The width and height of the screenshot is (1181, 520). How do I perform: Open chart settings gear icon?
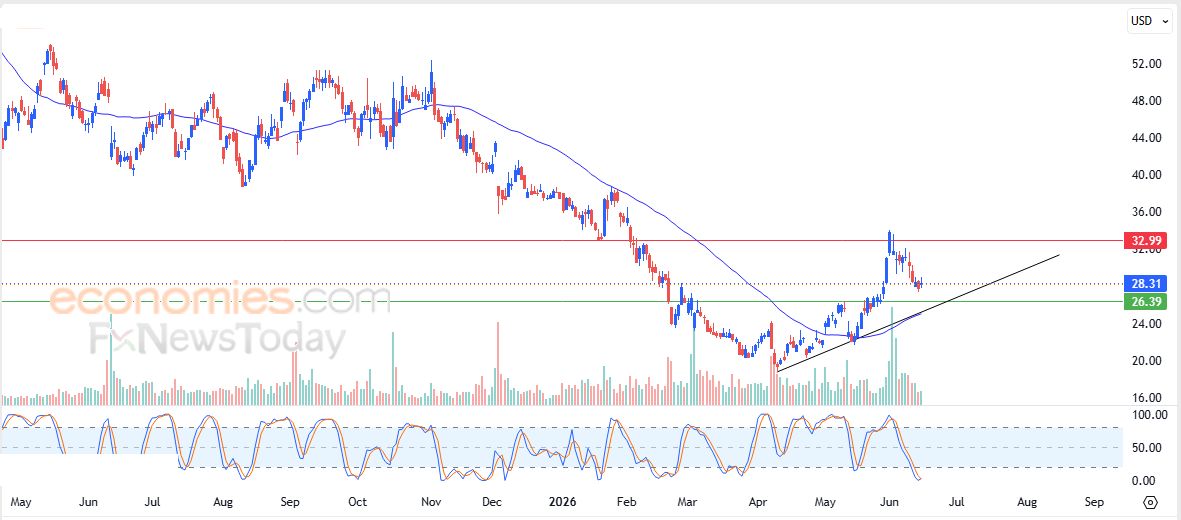(1149, 502)
